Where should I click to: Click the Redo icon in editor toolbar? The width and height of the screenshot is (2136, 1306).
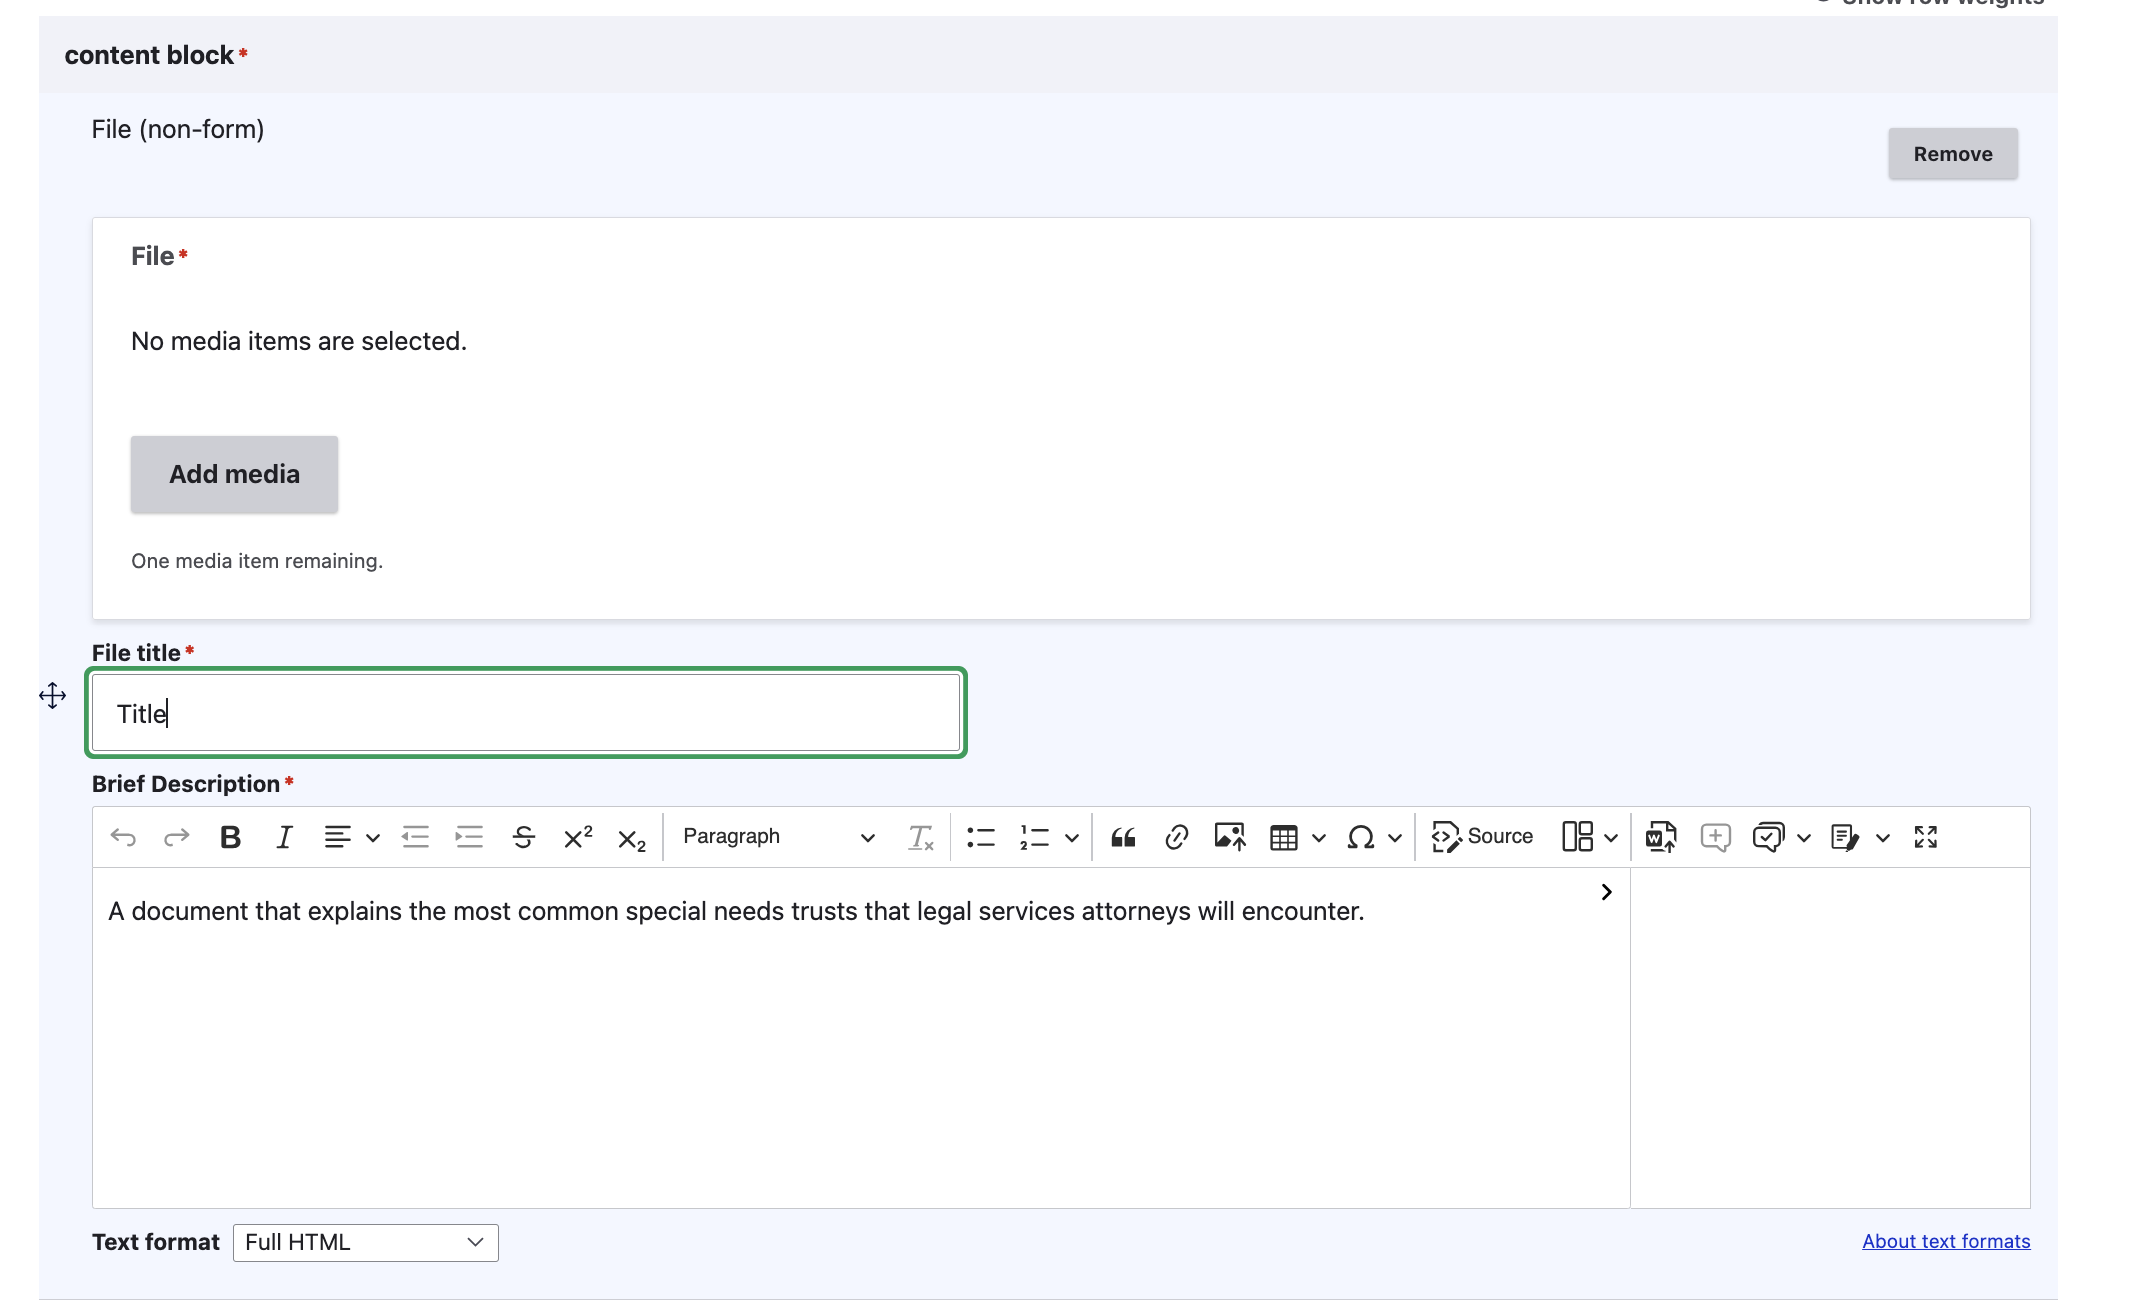(177, 837)
